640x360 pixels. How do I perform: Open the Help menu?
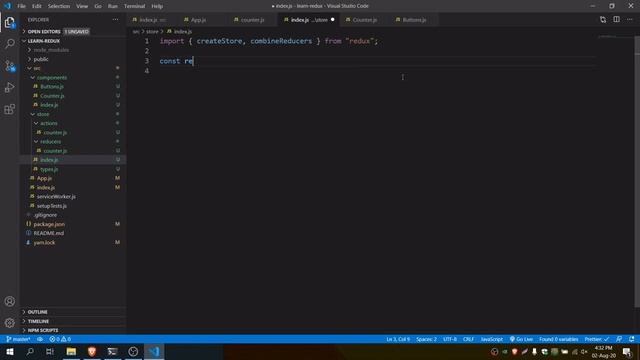point(157,6)
